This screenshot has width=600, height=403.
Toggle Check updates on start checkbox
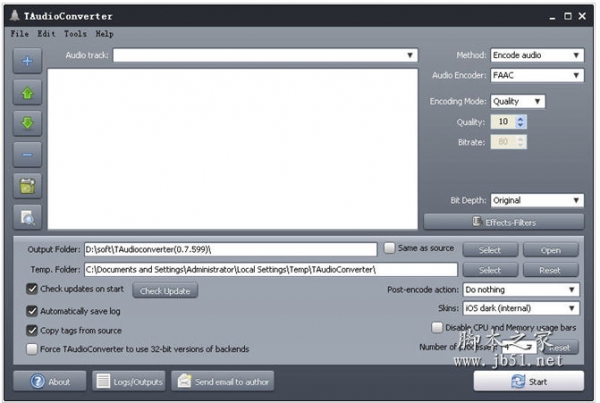coord(32,289)
